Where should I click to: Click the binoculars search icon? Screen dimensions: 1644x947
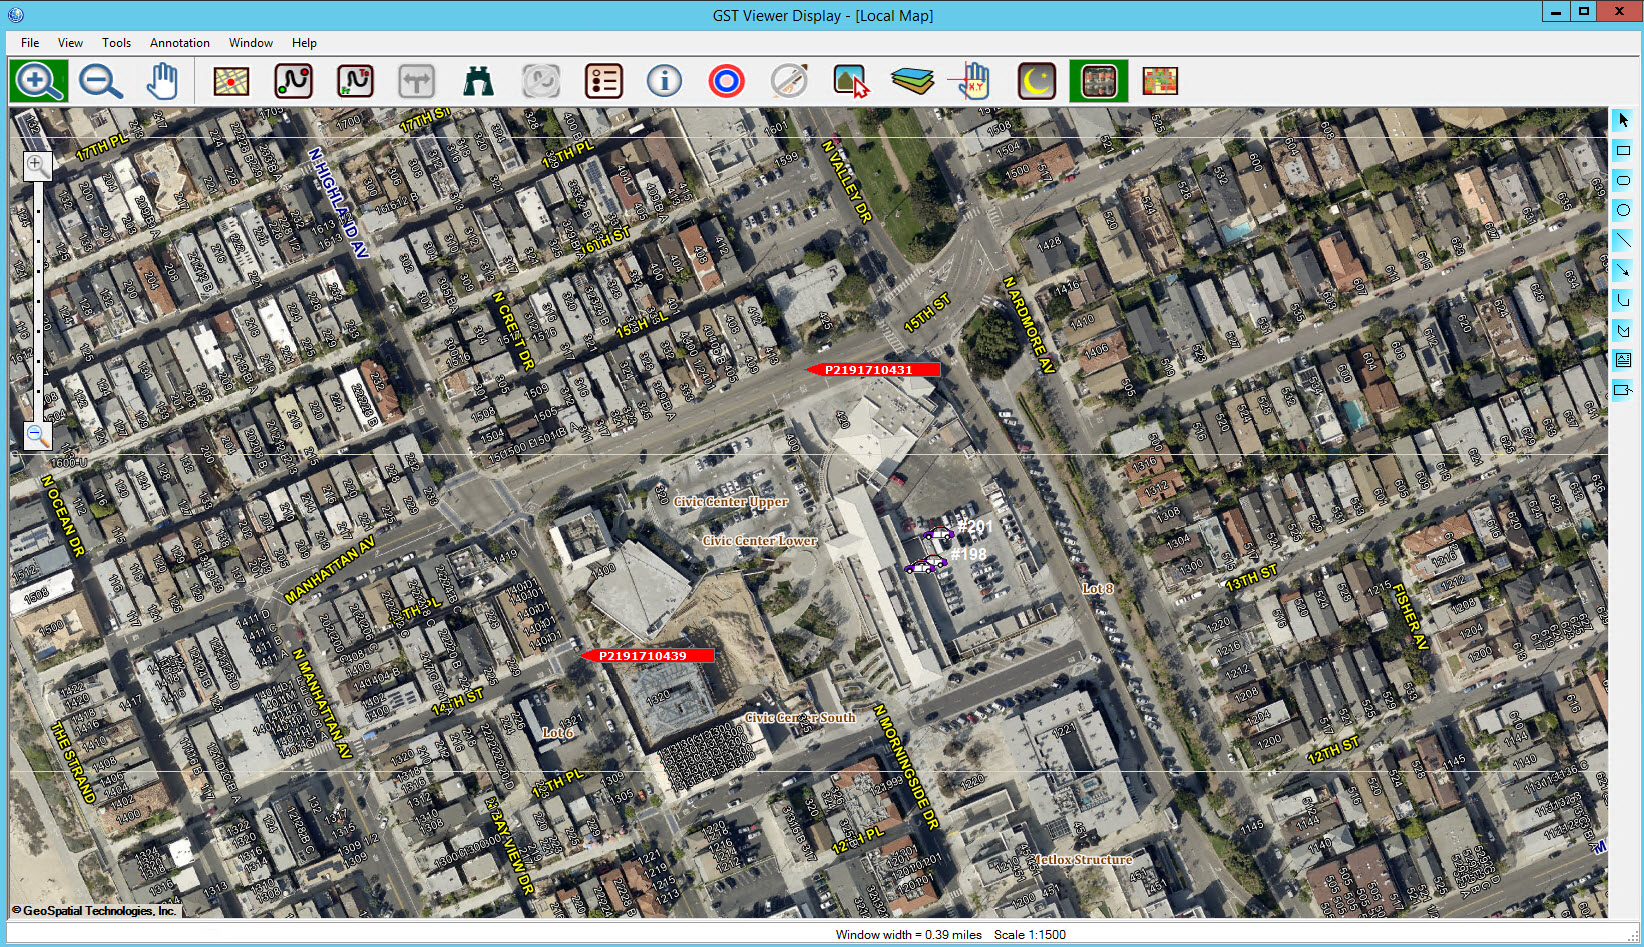click(478, 81)
